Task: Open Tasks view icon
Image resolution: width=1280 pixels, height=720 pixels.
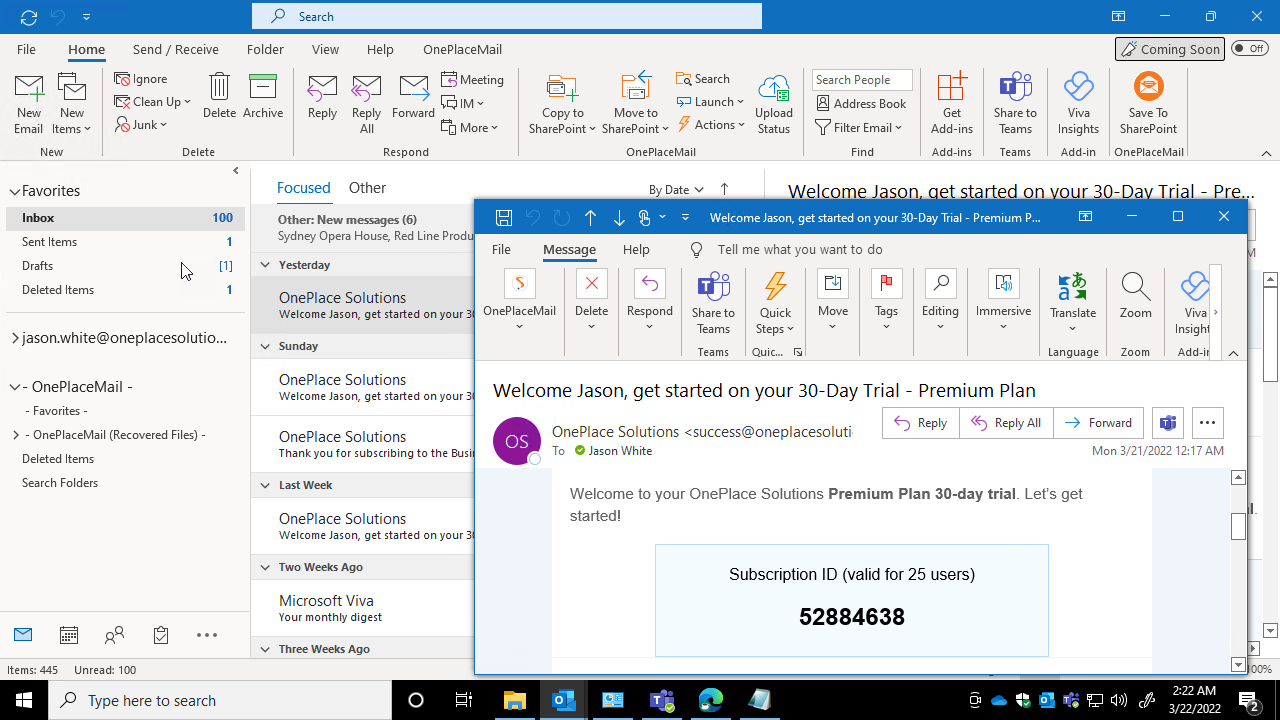Action: [x=161, y=635]
